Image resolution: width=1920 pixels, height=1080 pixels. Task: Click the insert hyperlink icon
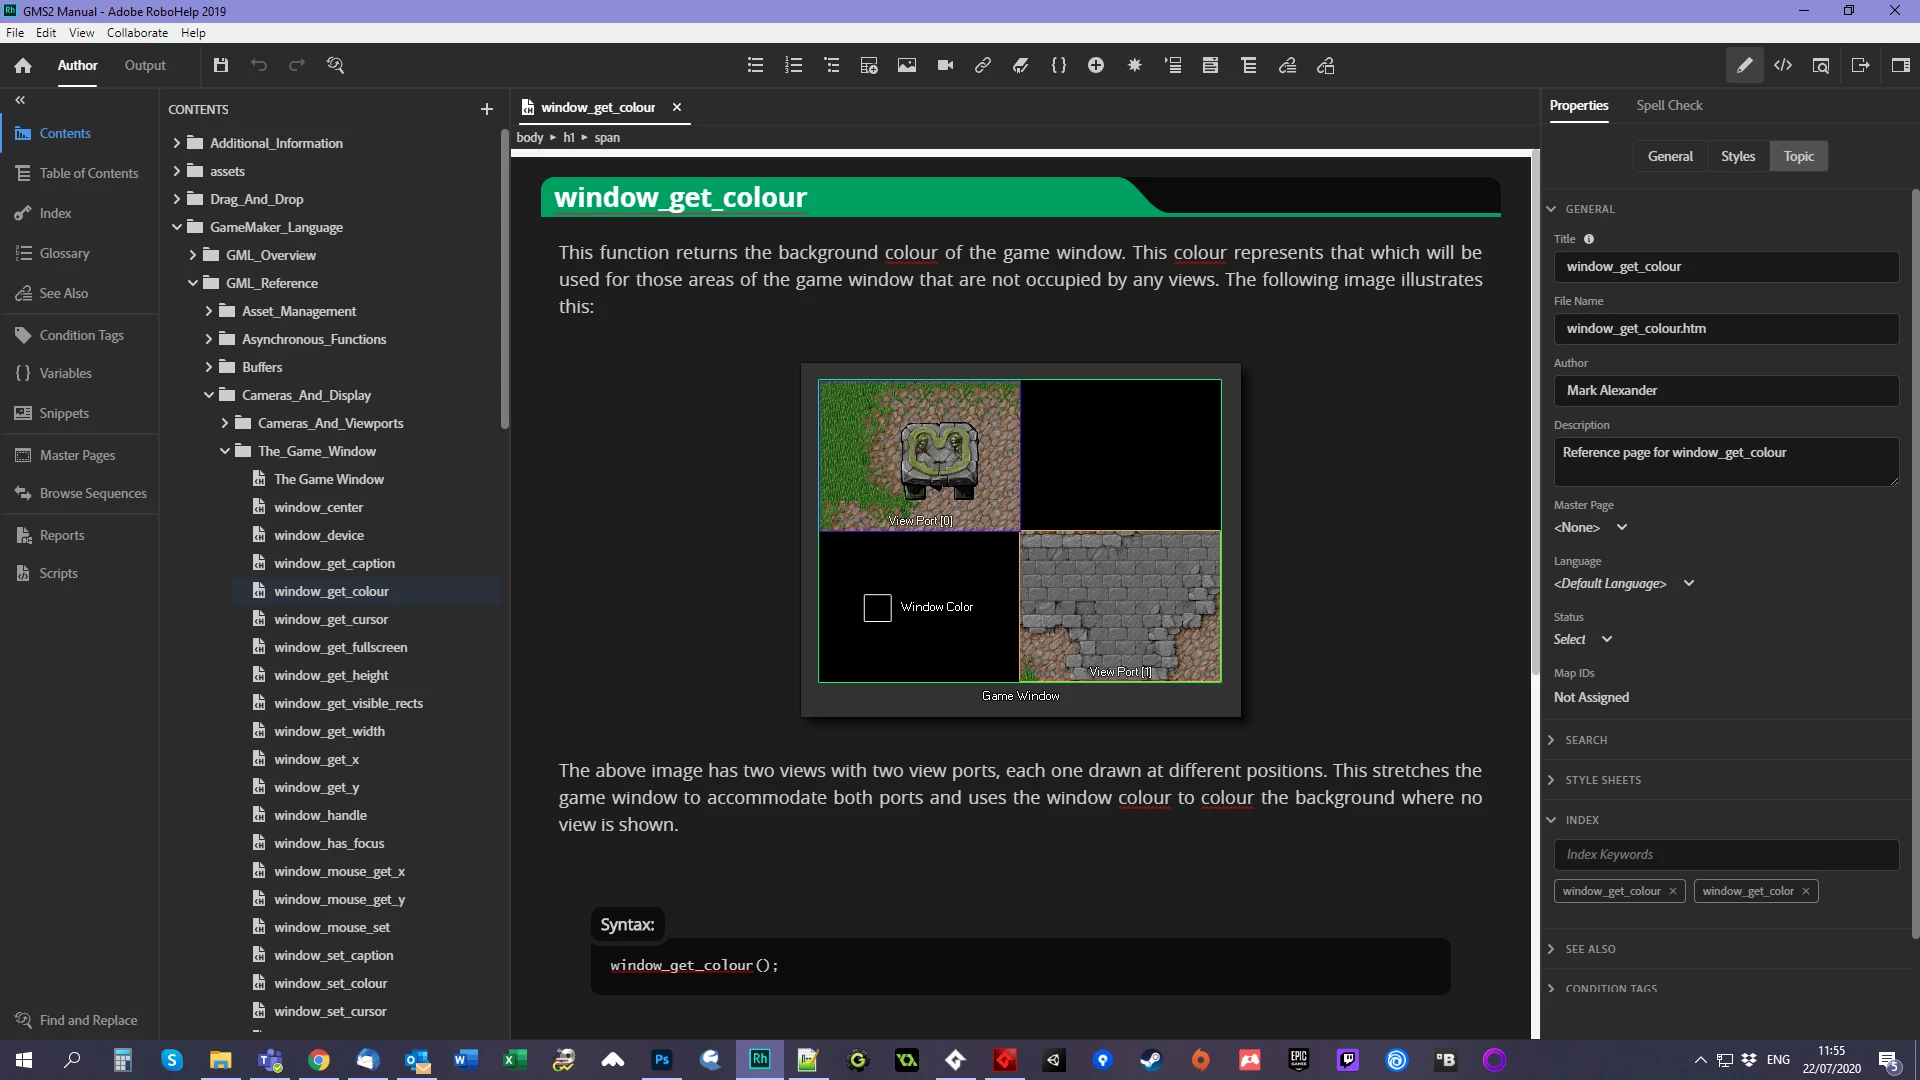[x=983, y=65]
